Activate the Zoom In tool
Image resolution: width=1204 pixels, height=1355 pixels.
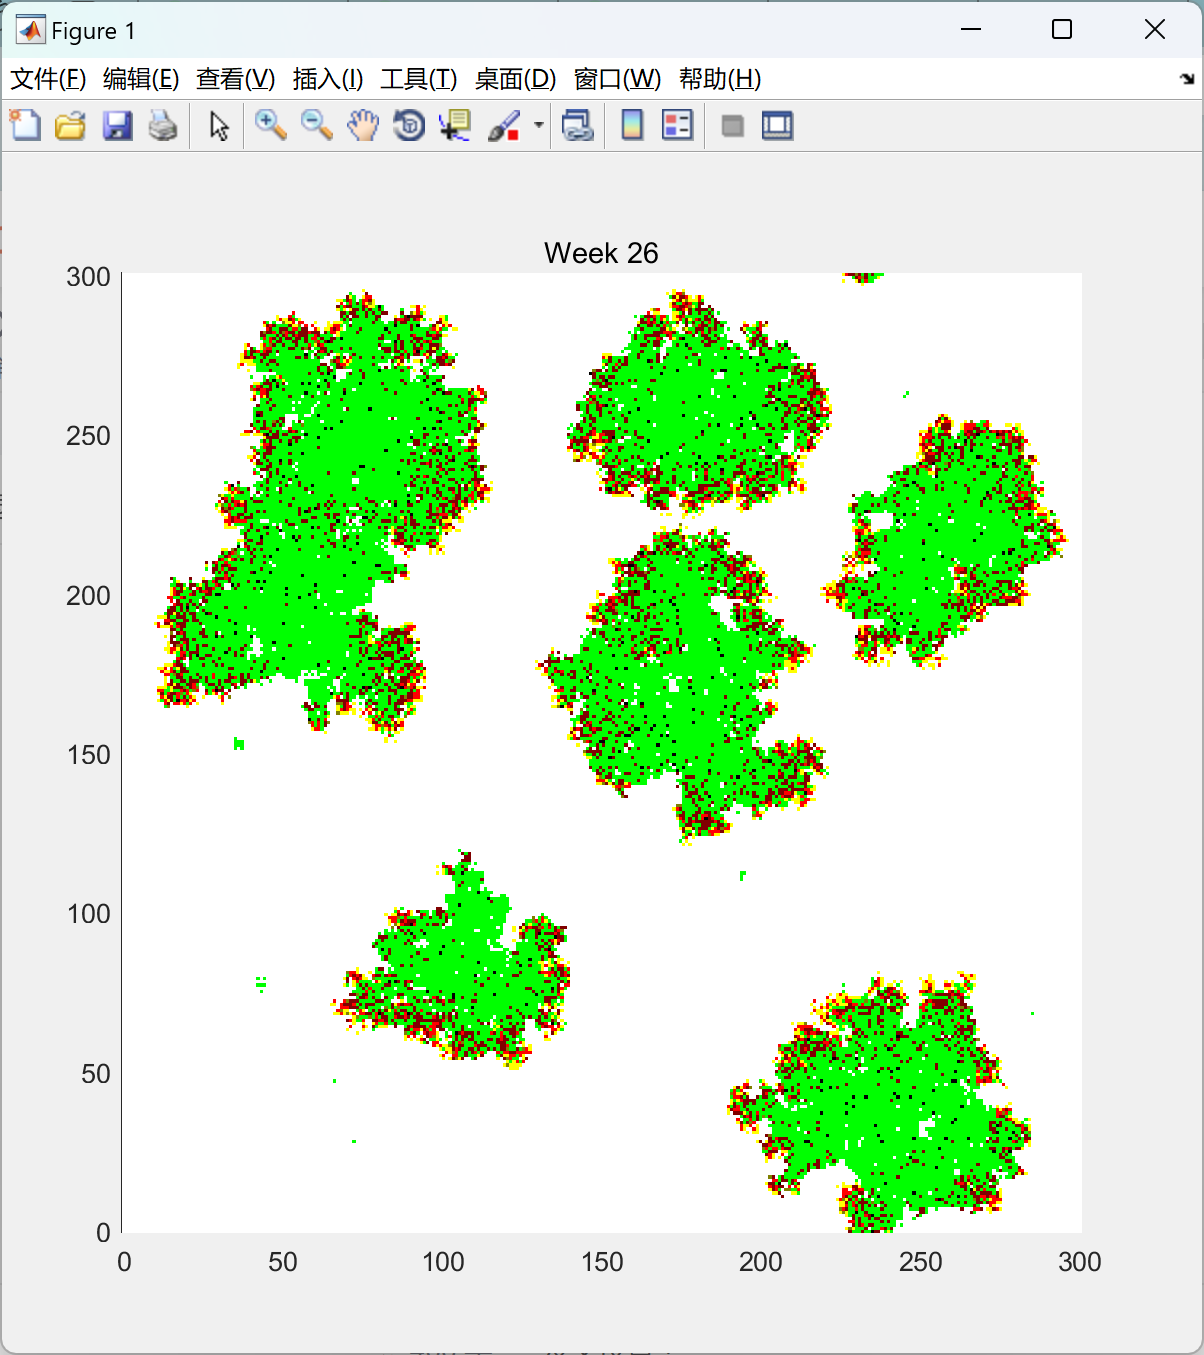click(270, 125)
